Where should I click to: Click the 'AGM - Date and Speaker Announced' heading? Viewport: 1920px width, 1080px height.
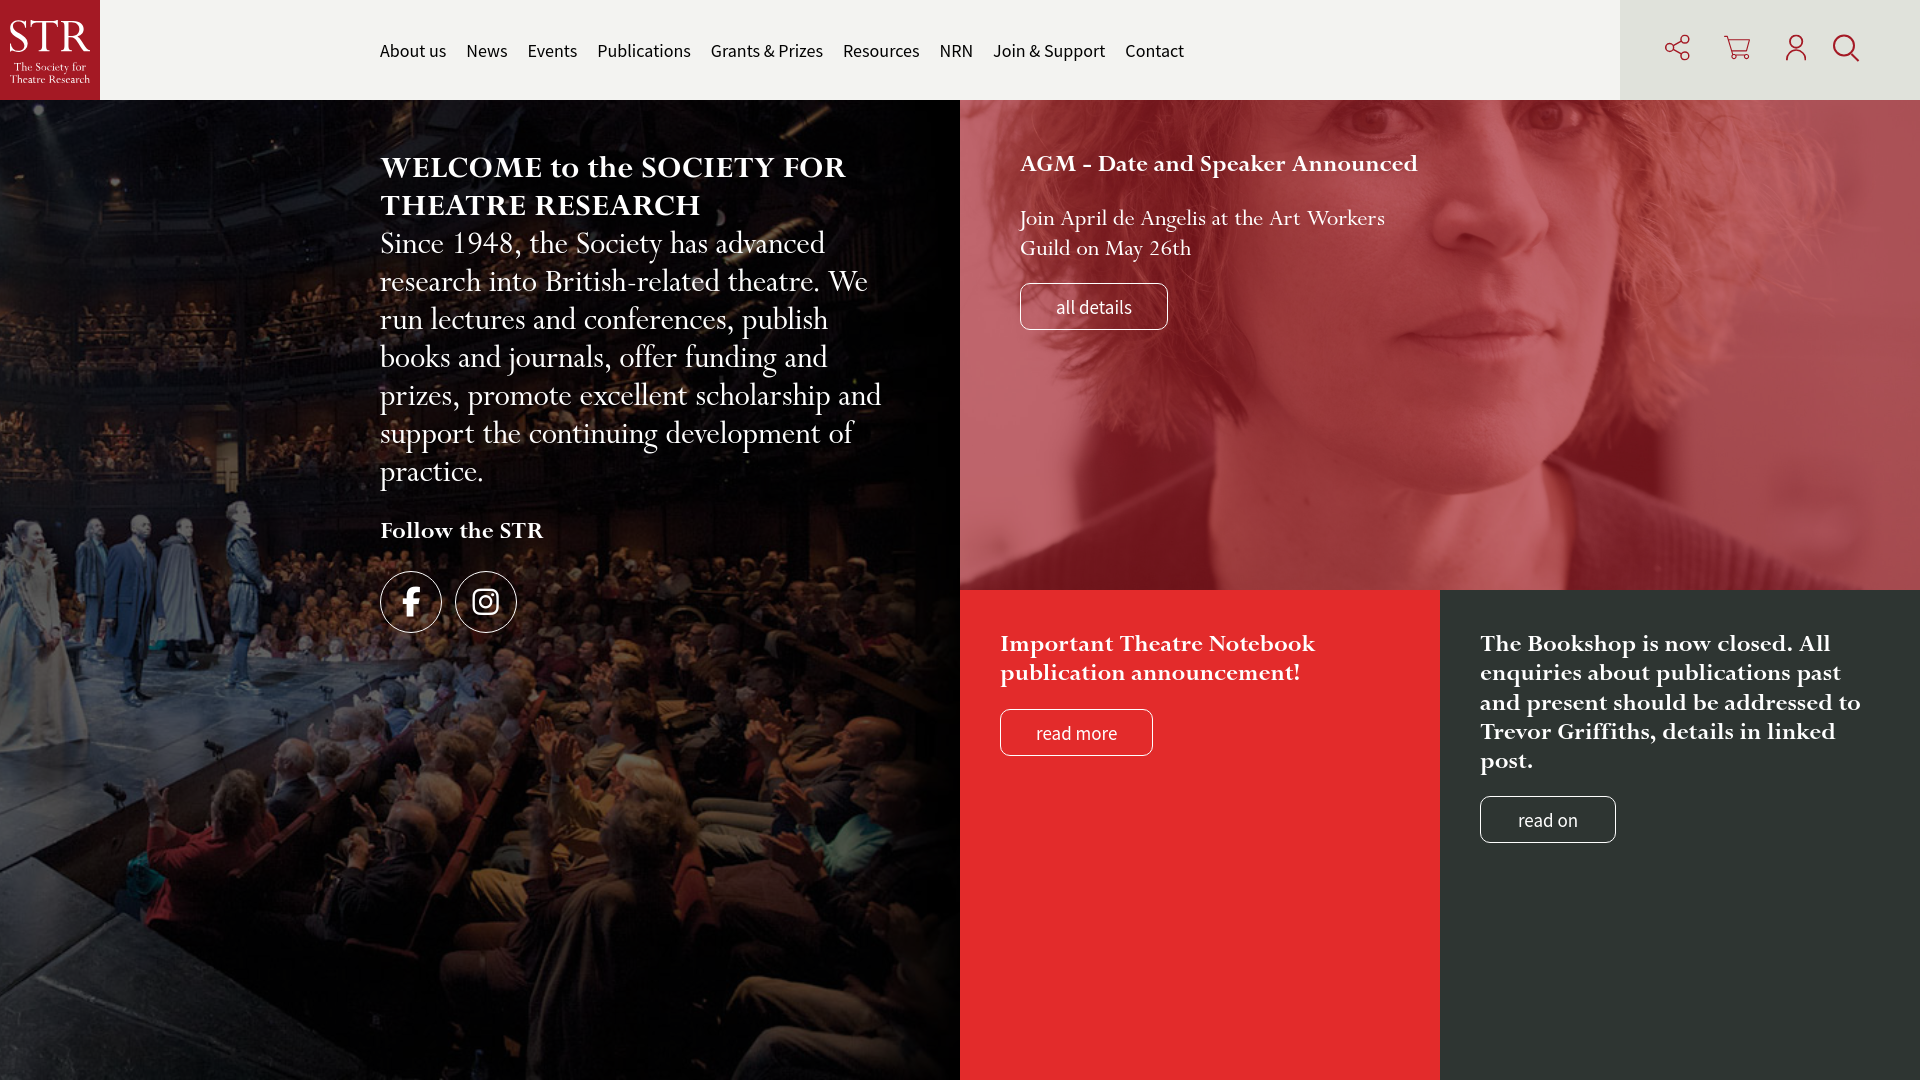click(x=1219, y=164)
